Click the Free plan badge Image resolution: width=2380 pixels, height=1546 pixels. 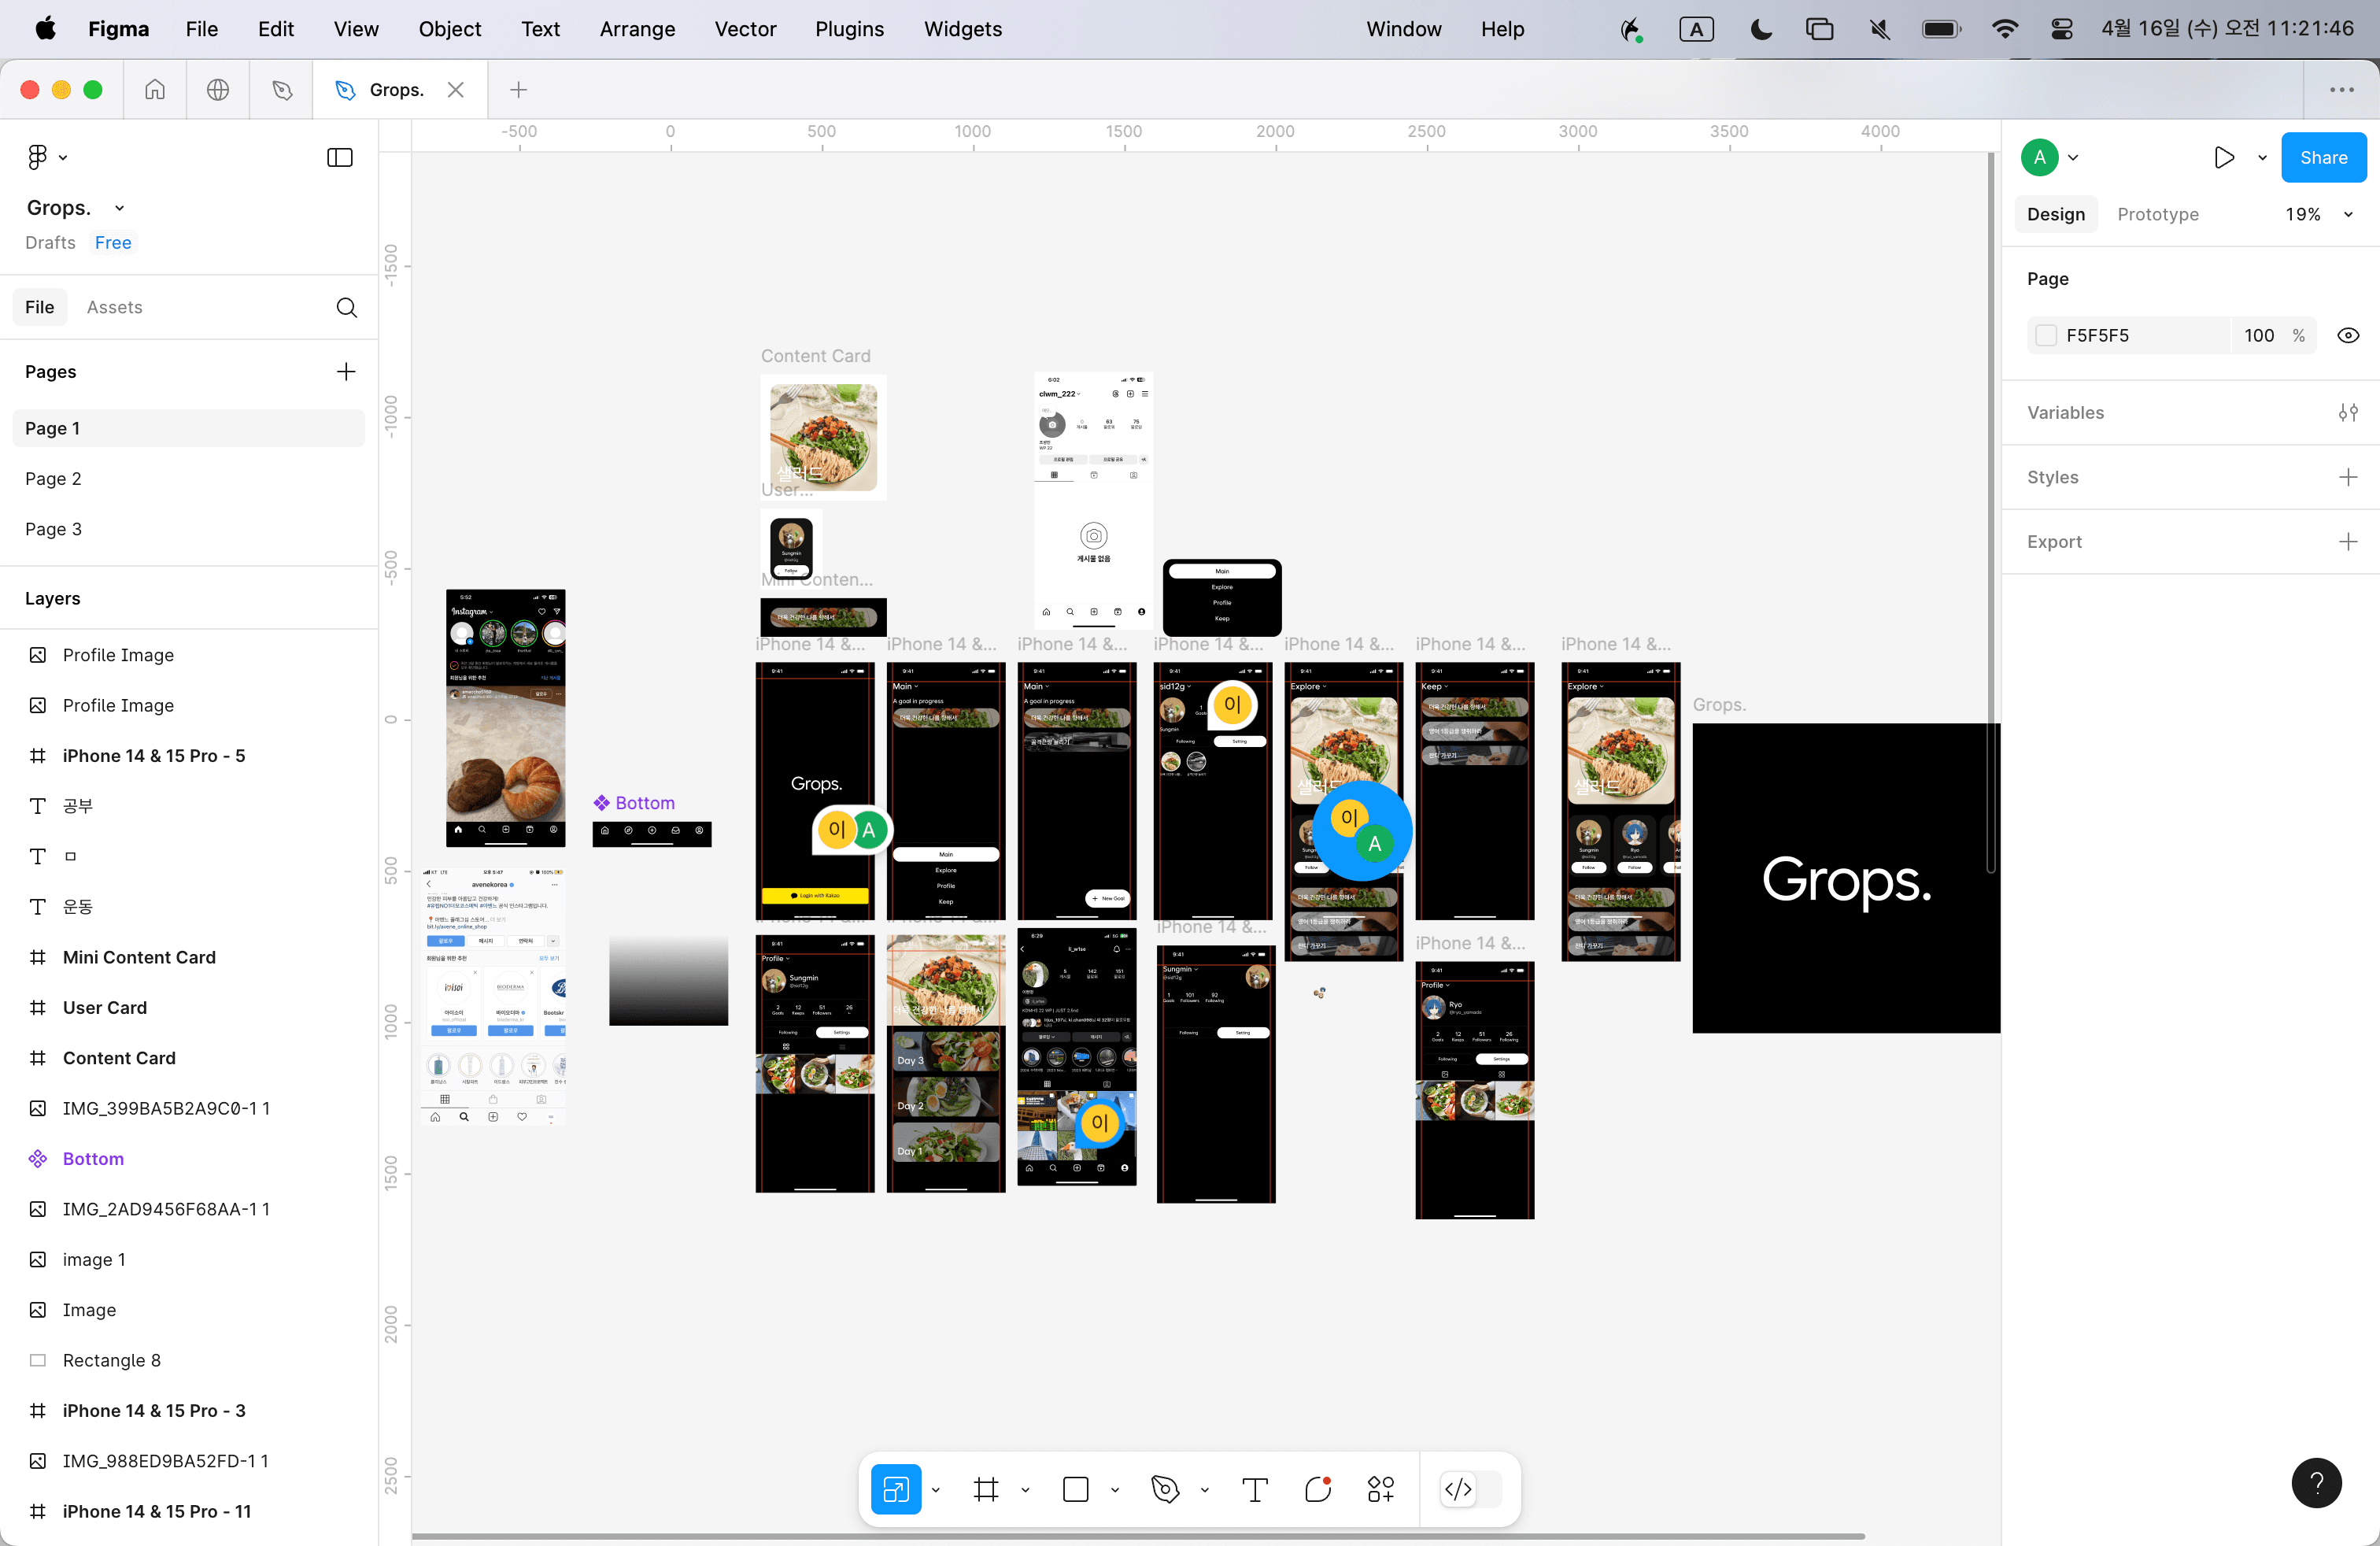pyautogui.click(x=113, y=243)
